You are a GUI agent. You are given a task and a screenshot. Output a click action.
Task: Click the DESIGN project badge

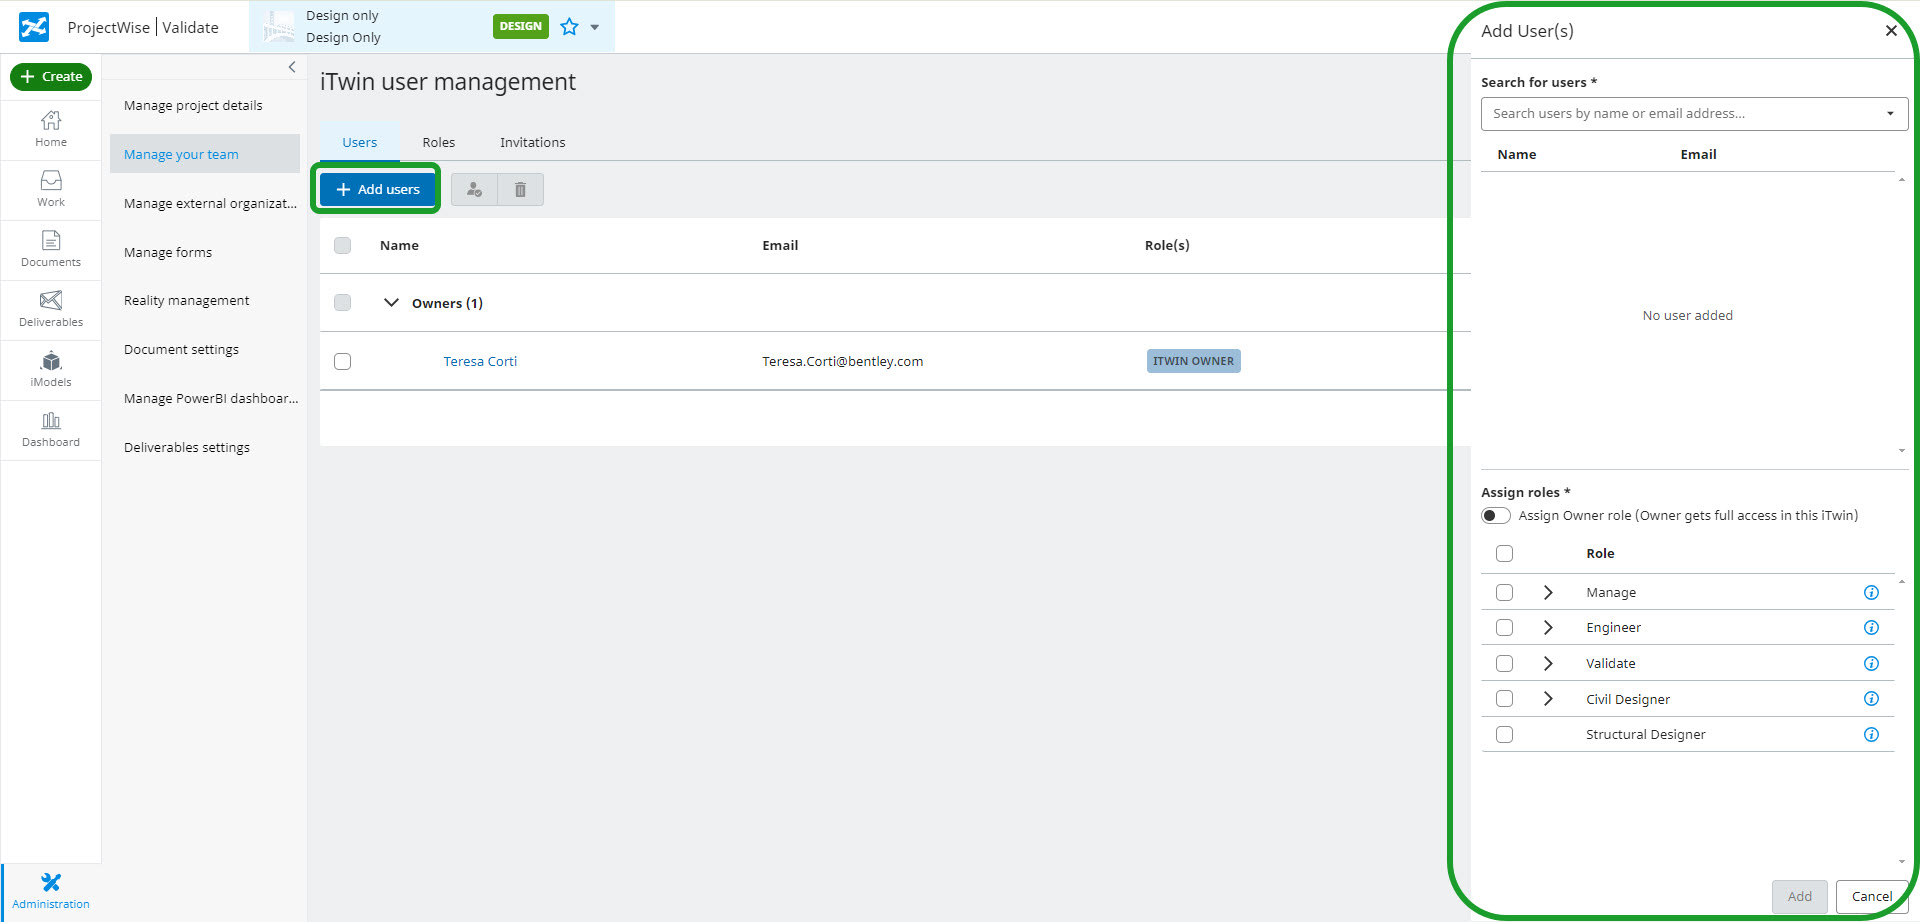pyautogui.click(x=520, y=26)
